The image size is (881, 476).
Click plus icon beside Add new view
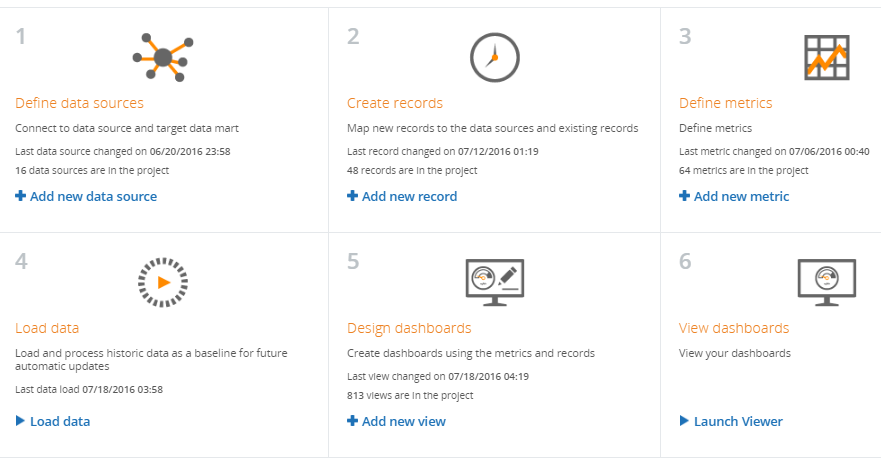pos(353,421)
